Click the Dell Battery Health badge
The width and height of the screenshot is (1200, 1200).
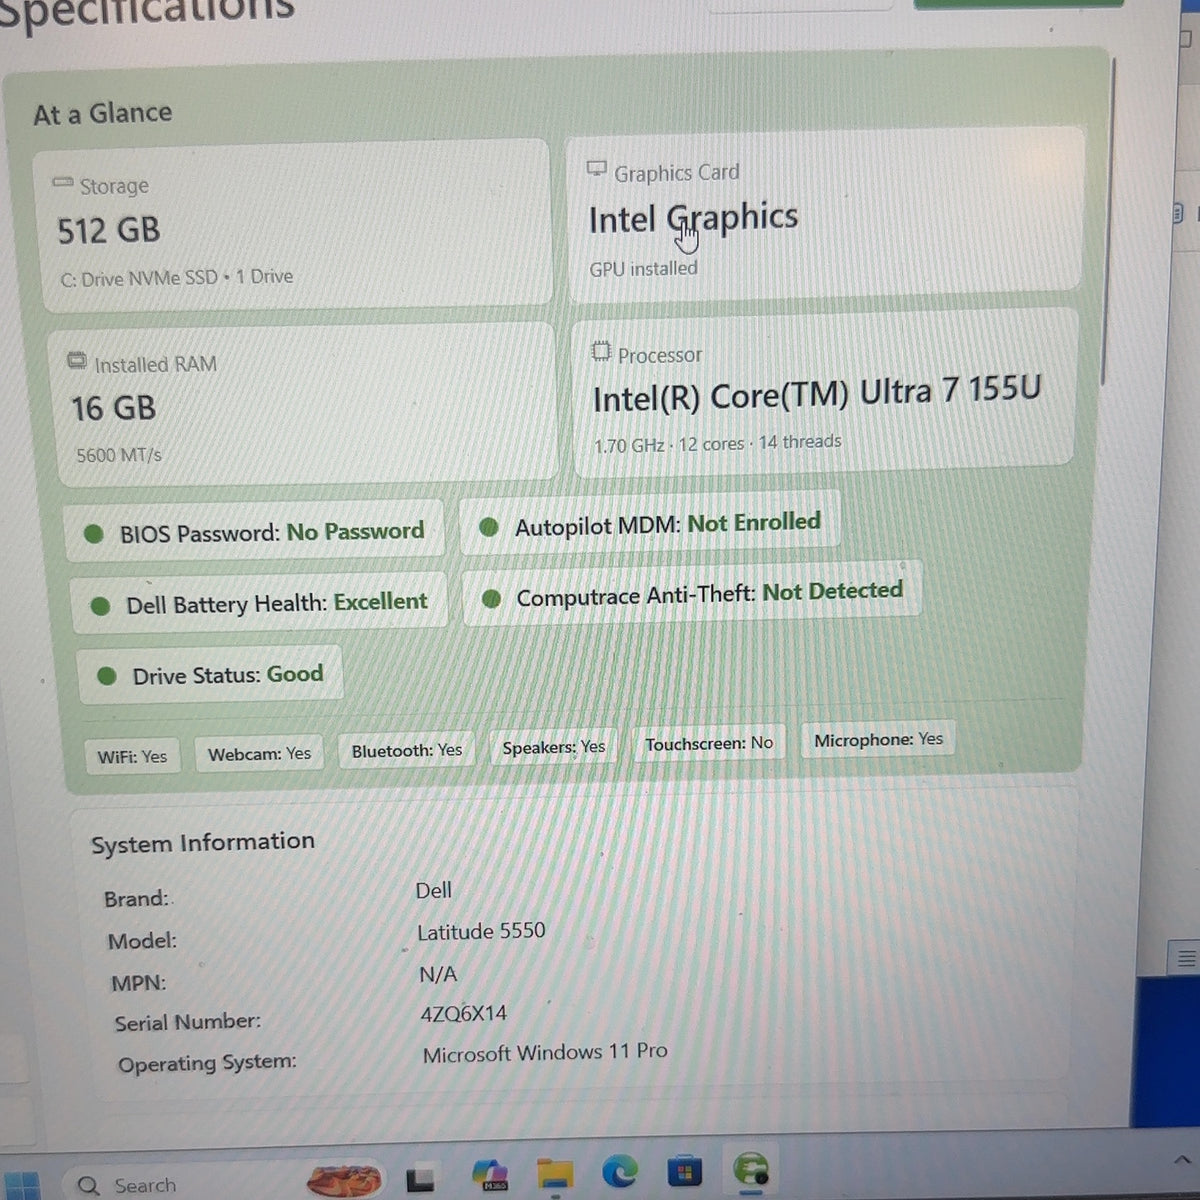click(x=259, y=603)
